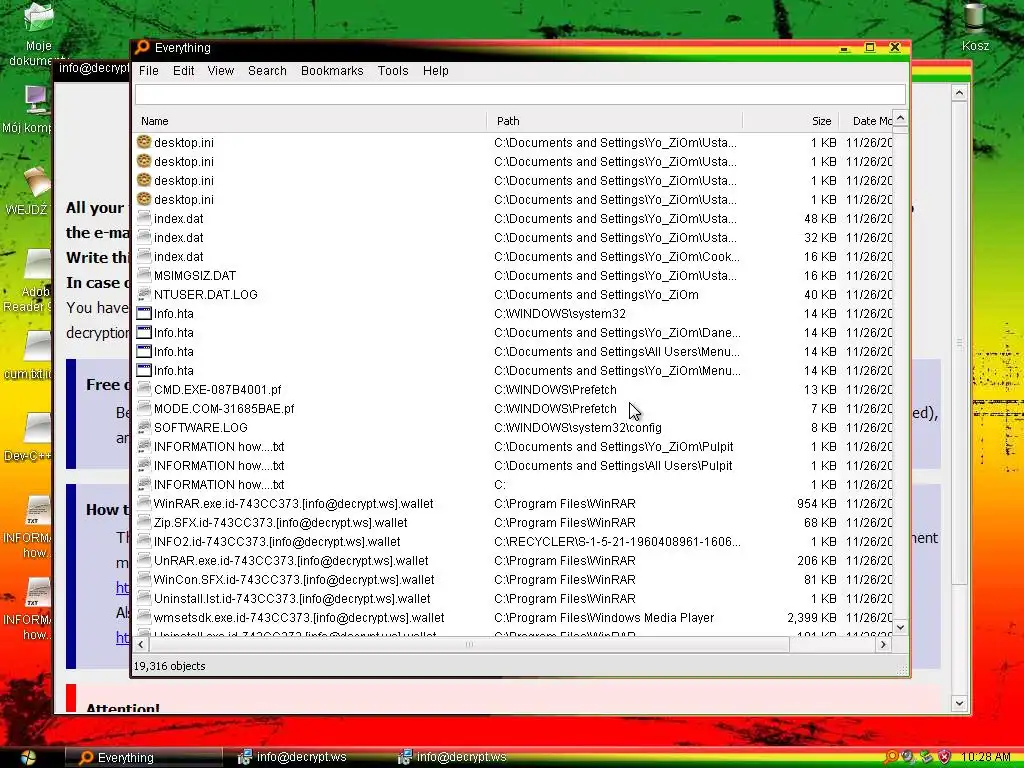Open the Edit menu
Screen dimensions: 1024x768
click(183, 71)
